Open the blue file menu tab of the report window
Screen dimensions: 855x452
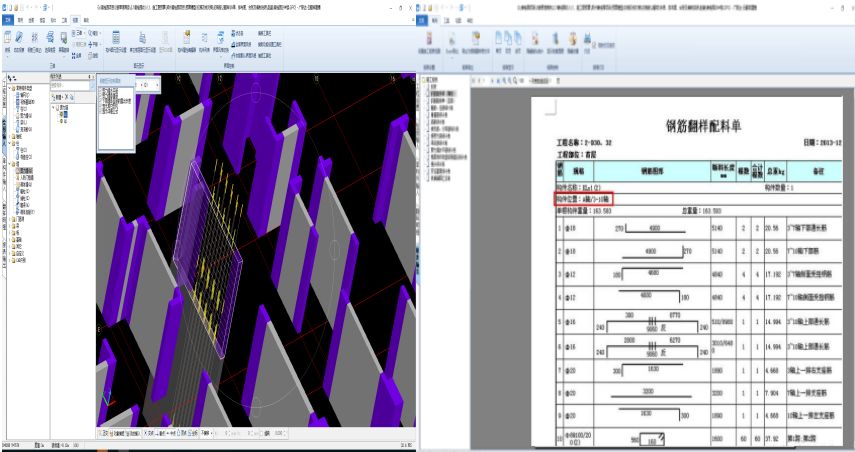424,19
